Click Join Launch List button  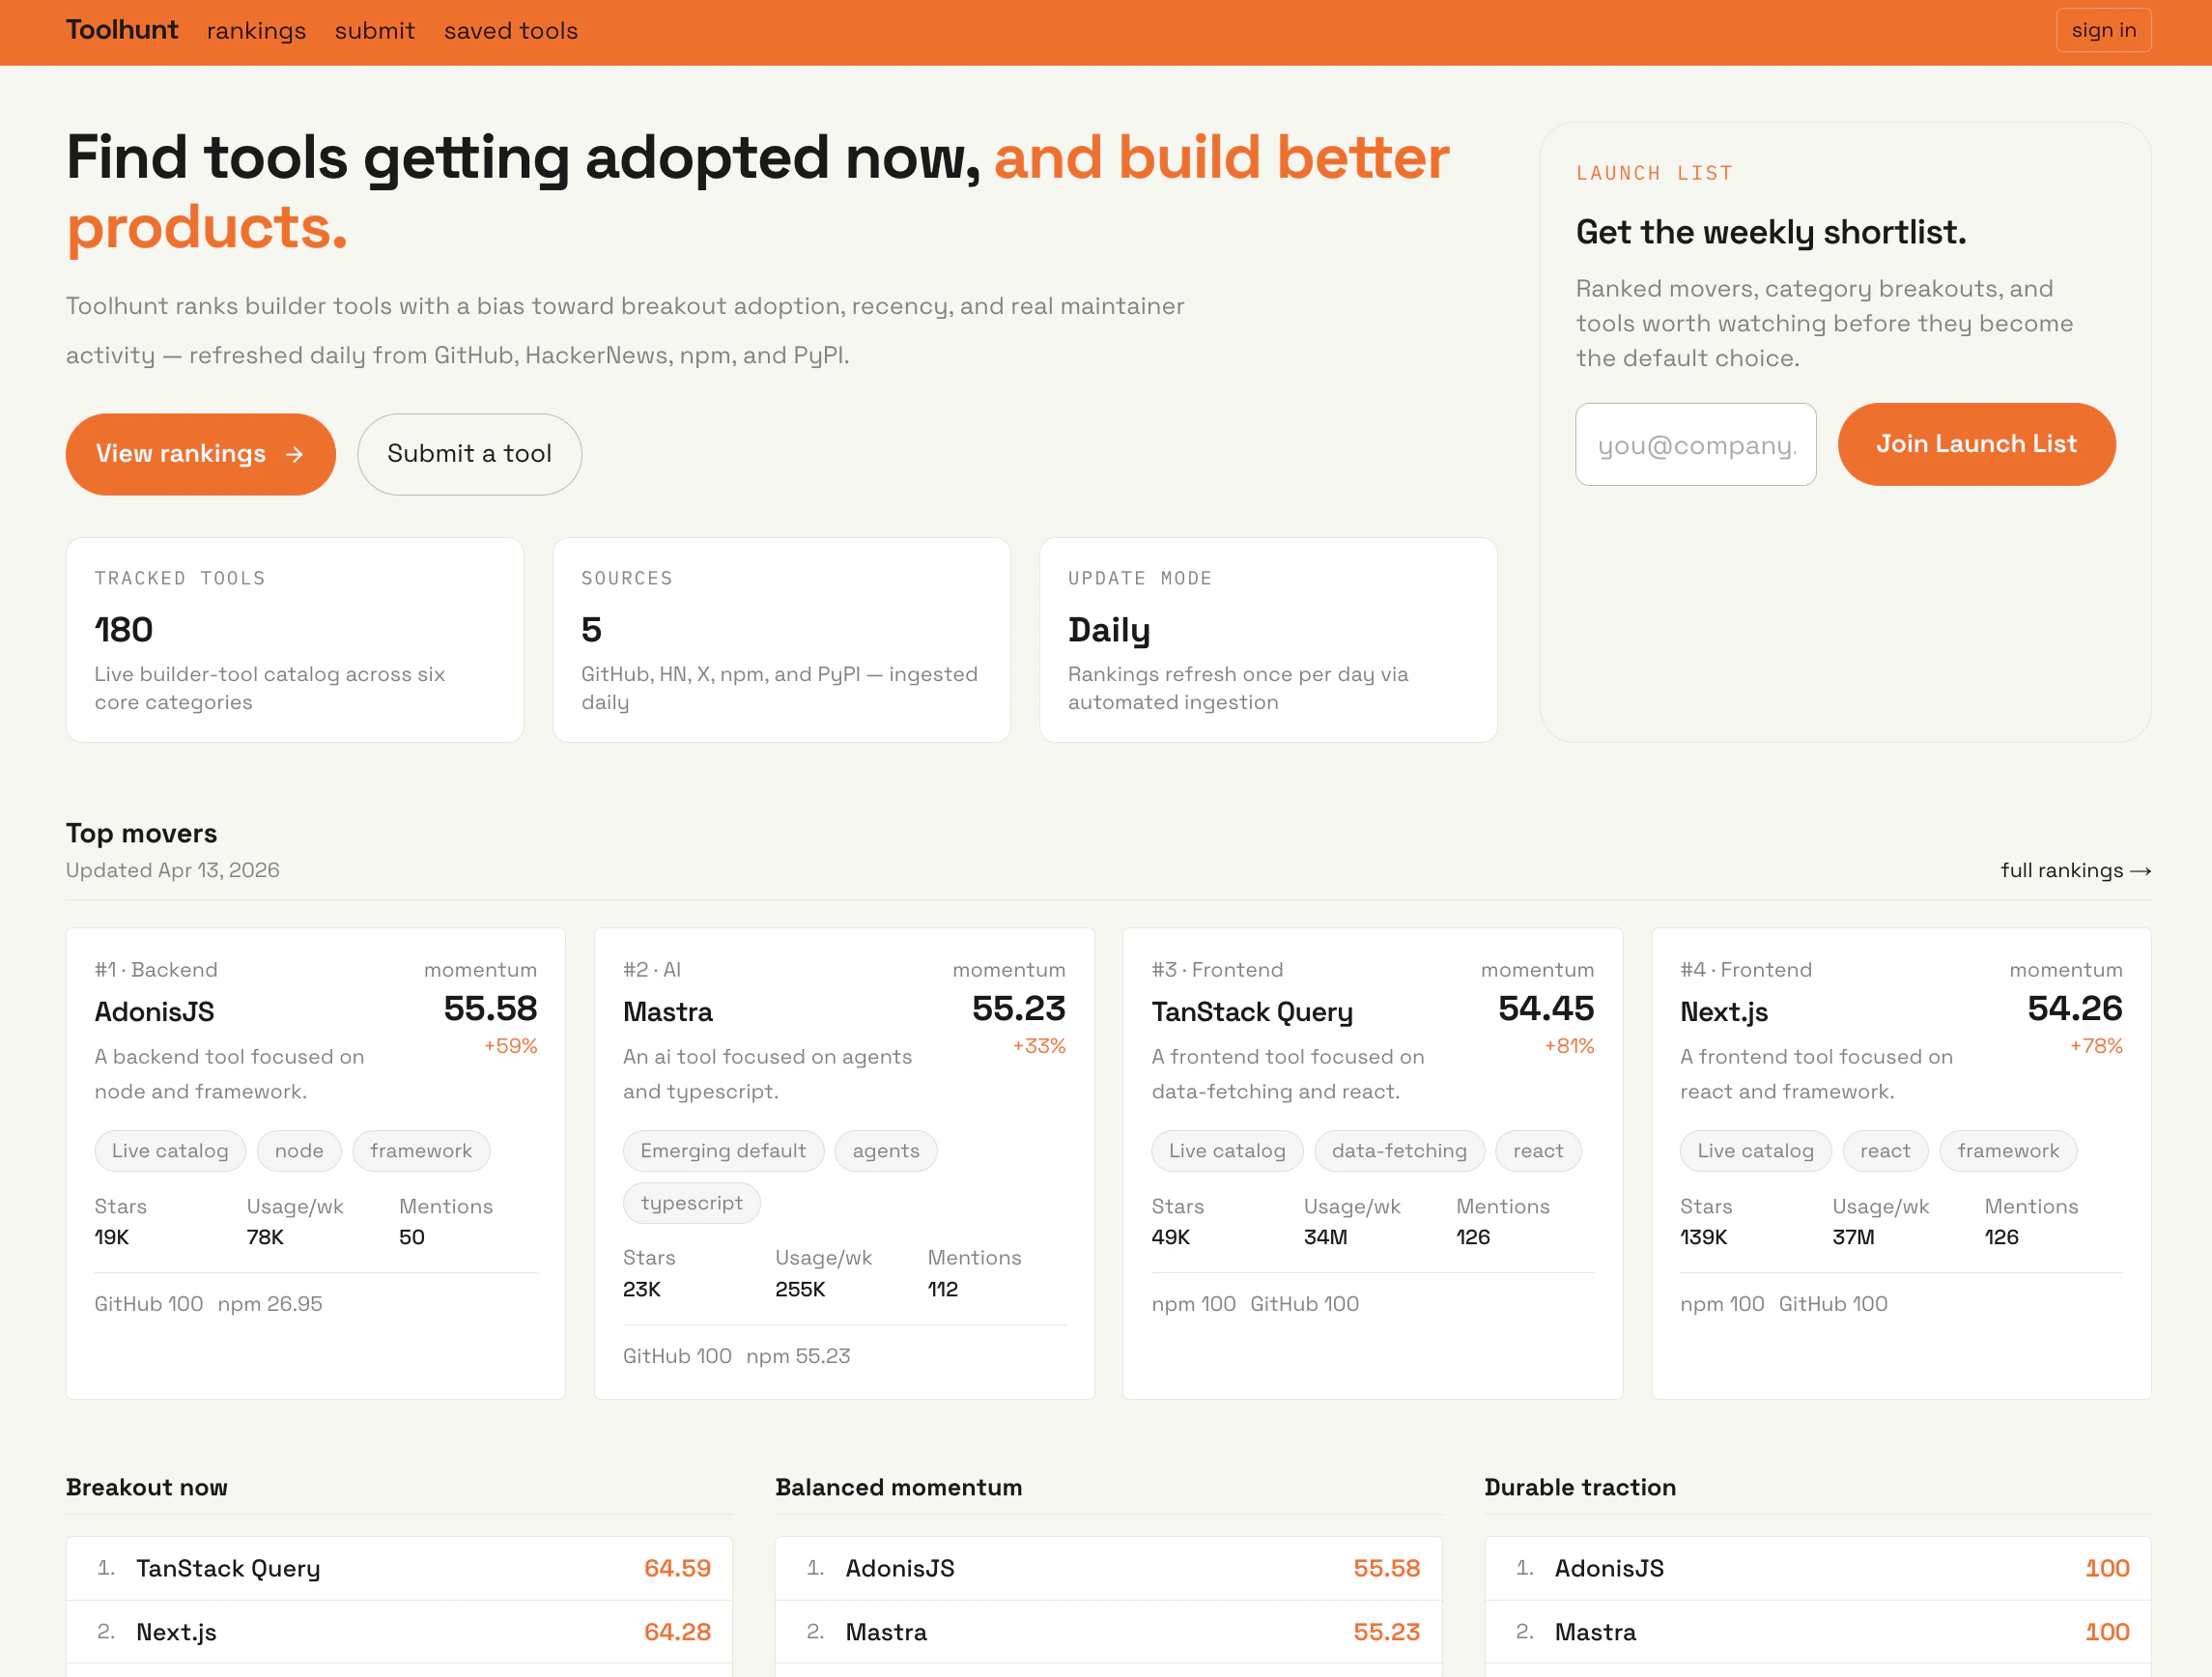(x=1975, y=444)
